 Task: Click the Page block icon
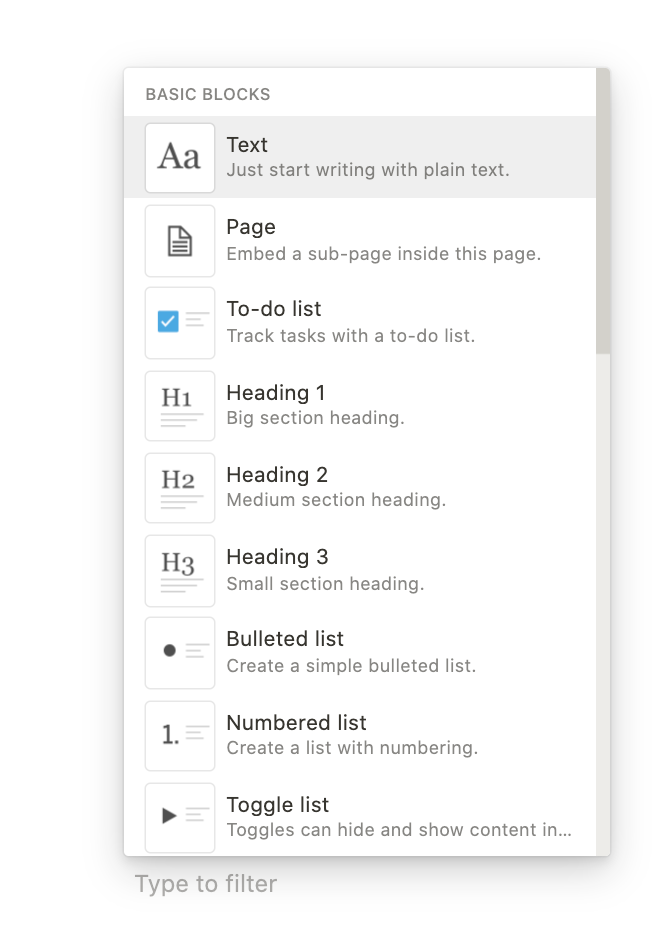179,240
